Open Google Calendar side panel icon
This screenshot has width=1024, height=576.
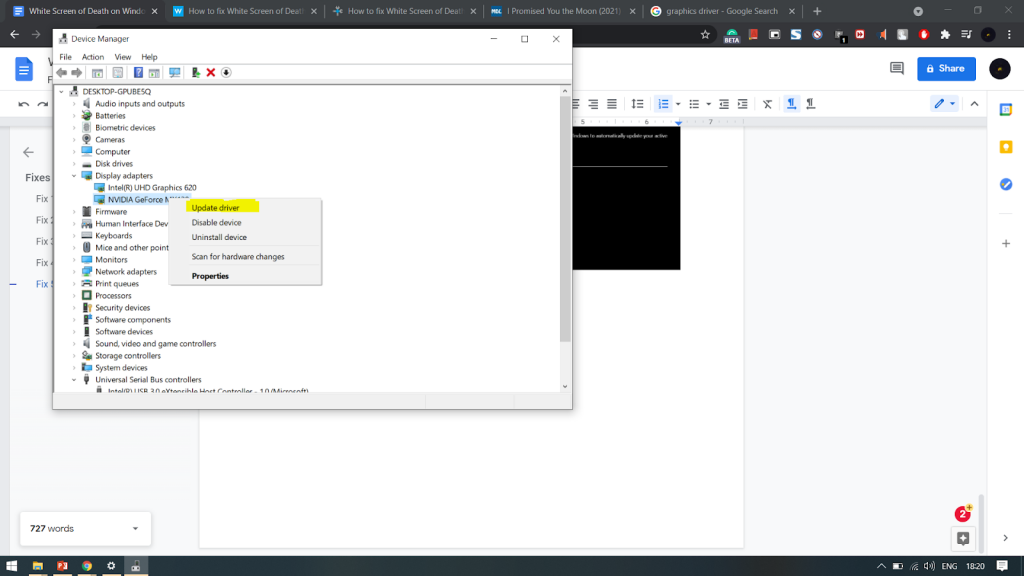pos(1006,110)
